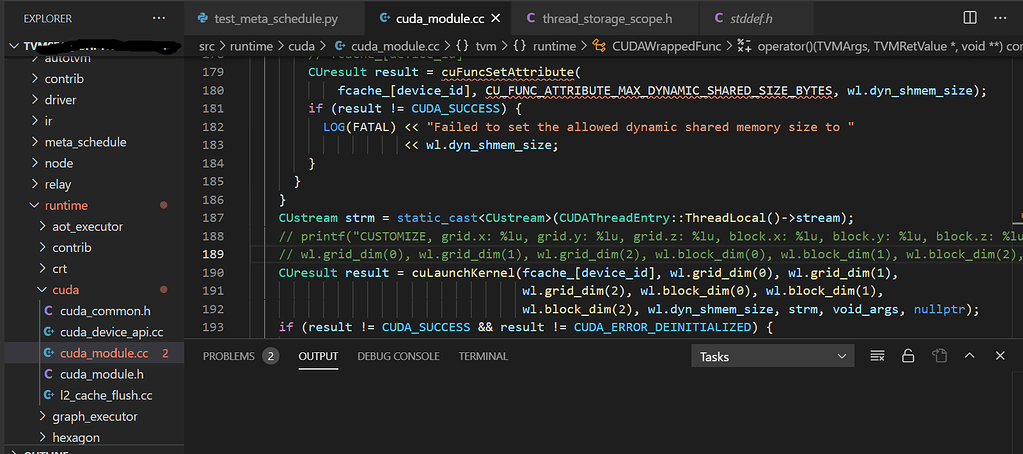Open the output log in editor
Viewport: 1023px width, 454px height.
coord(939,356)
